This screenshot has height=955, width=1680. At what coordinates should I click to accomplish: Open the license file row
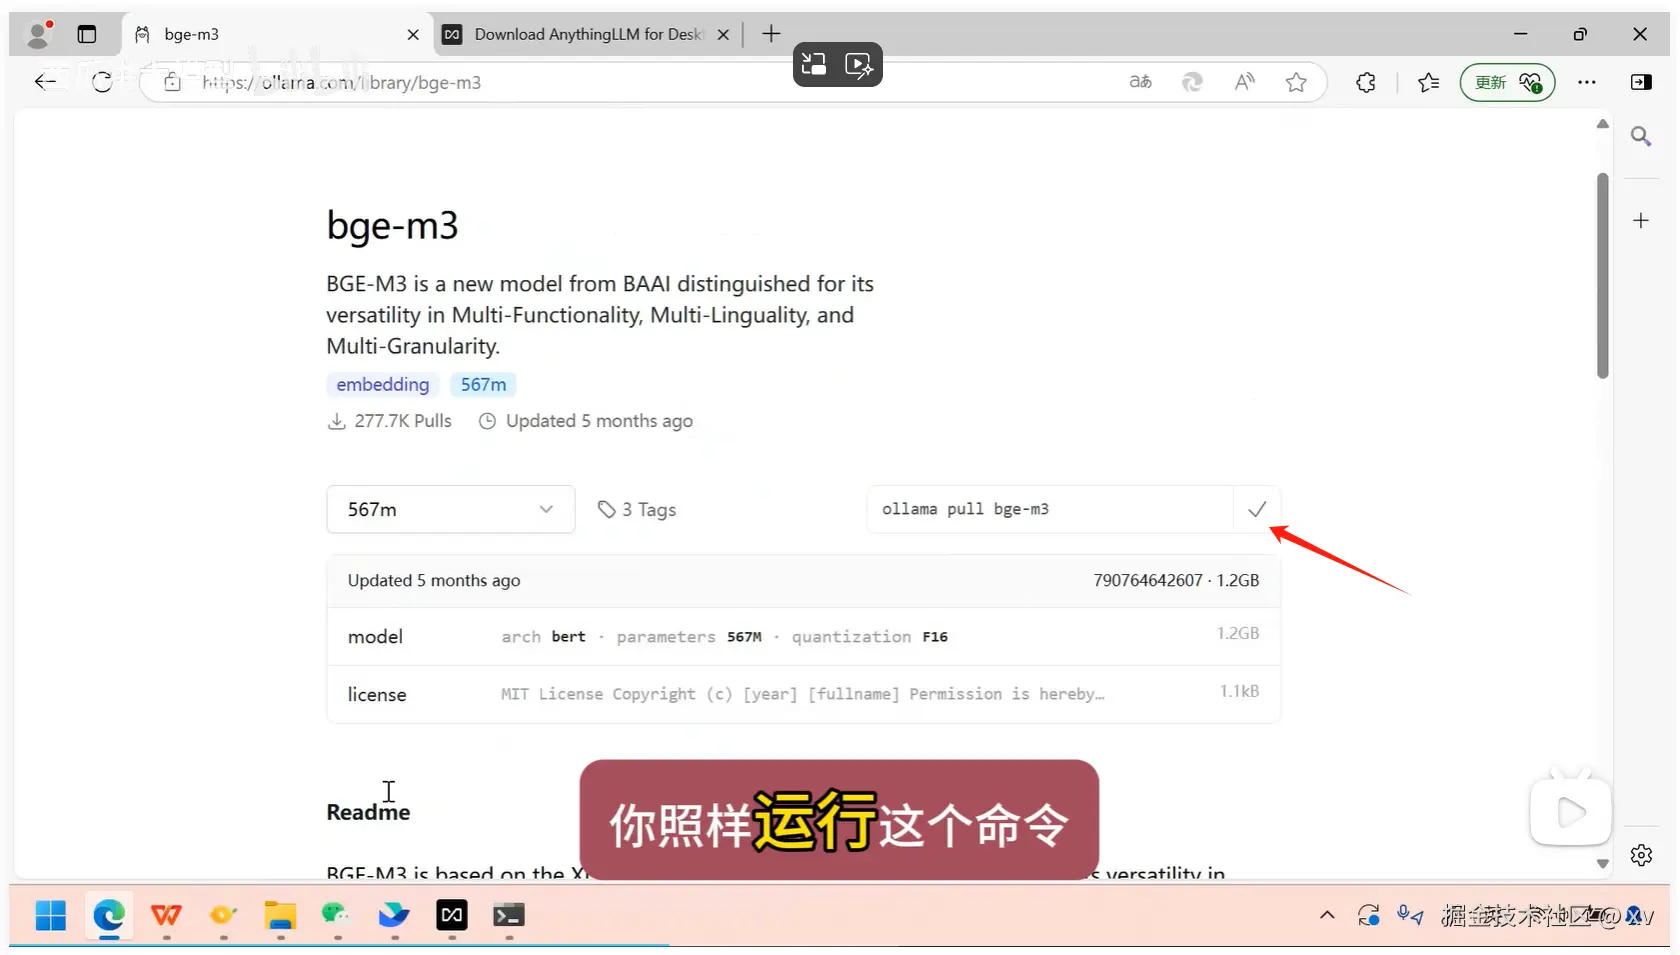[x=803, y=694]
